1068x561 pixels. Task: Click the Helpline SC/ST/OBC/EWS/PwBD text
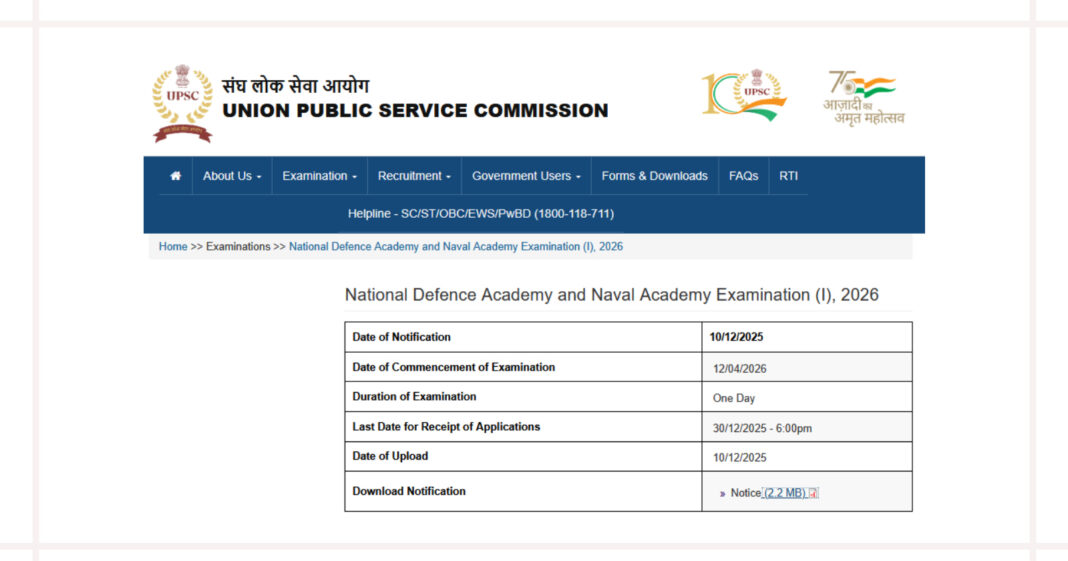[x=481, y=214]
